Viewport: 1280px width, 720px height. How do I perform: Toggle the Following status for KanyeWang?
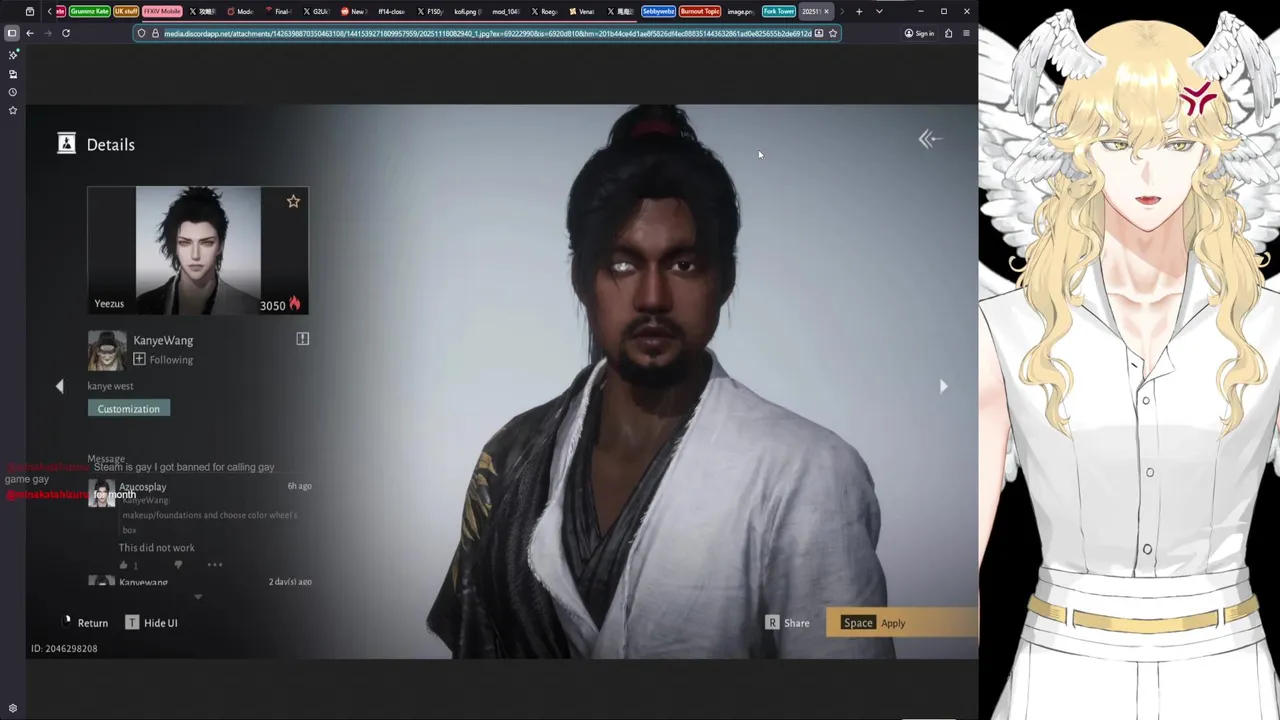163,360
